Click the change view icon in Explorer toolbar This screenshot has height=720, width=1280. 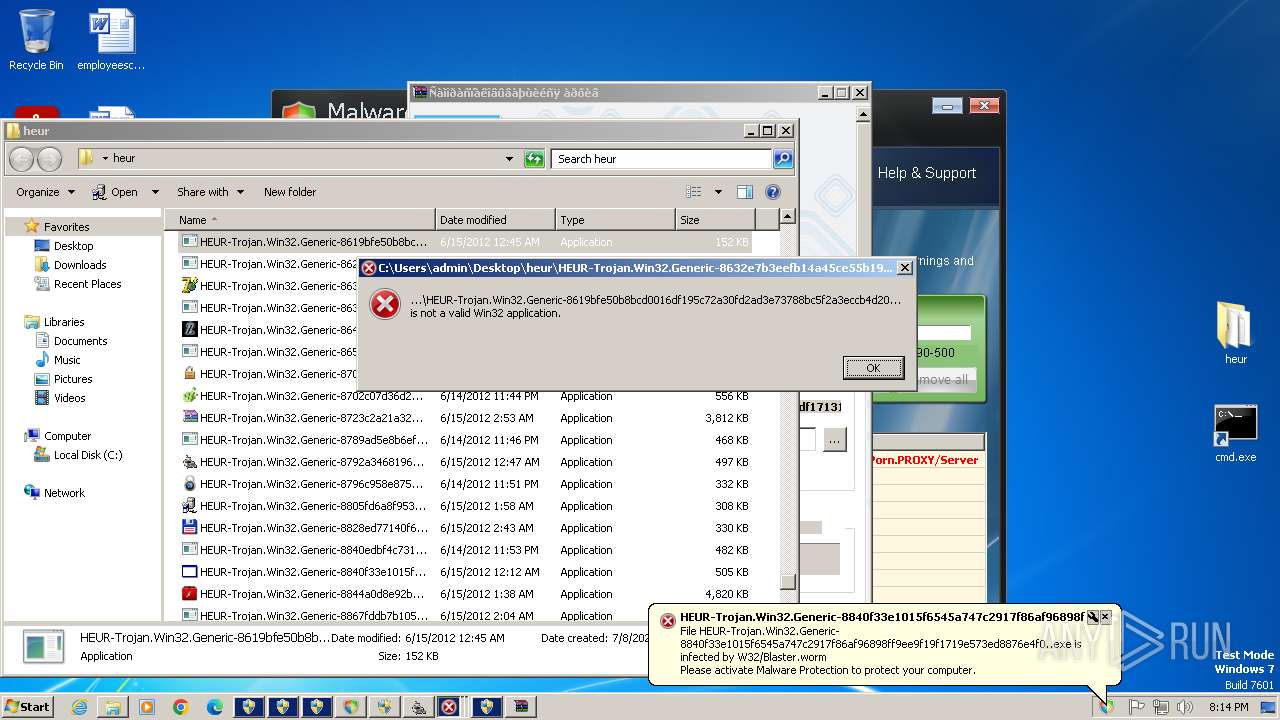coord(694,192)
